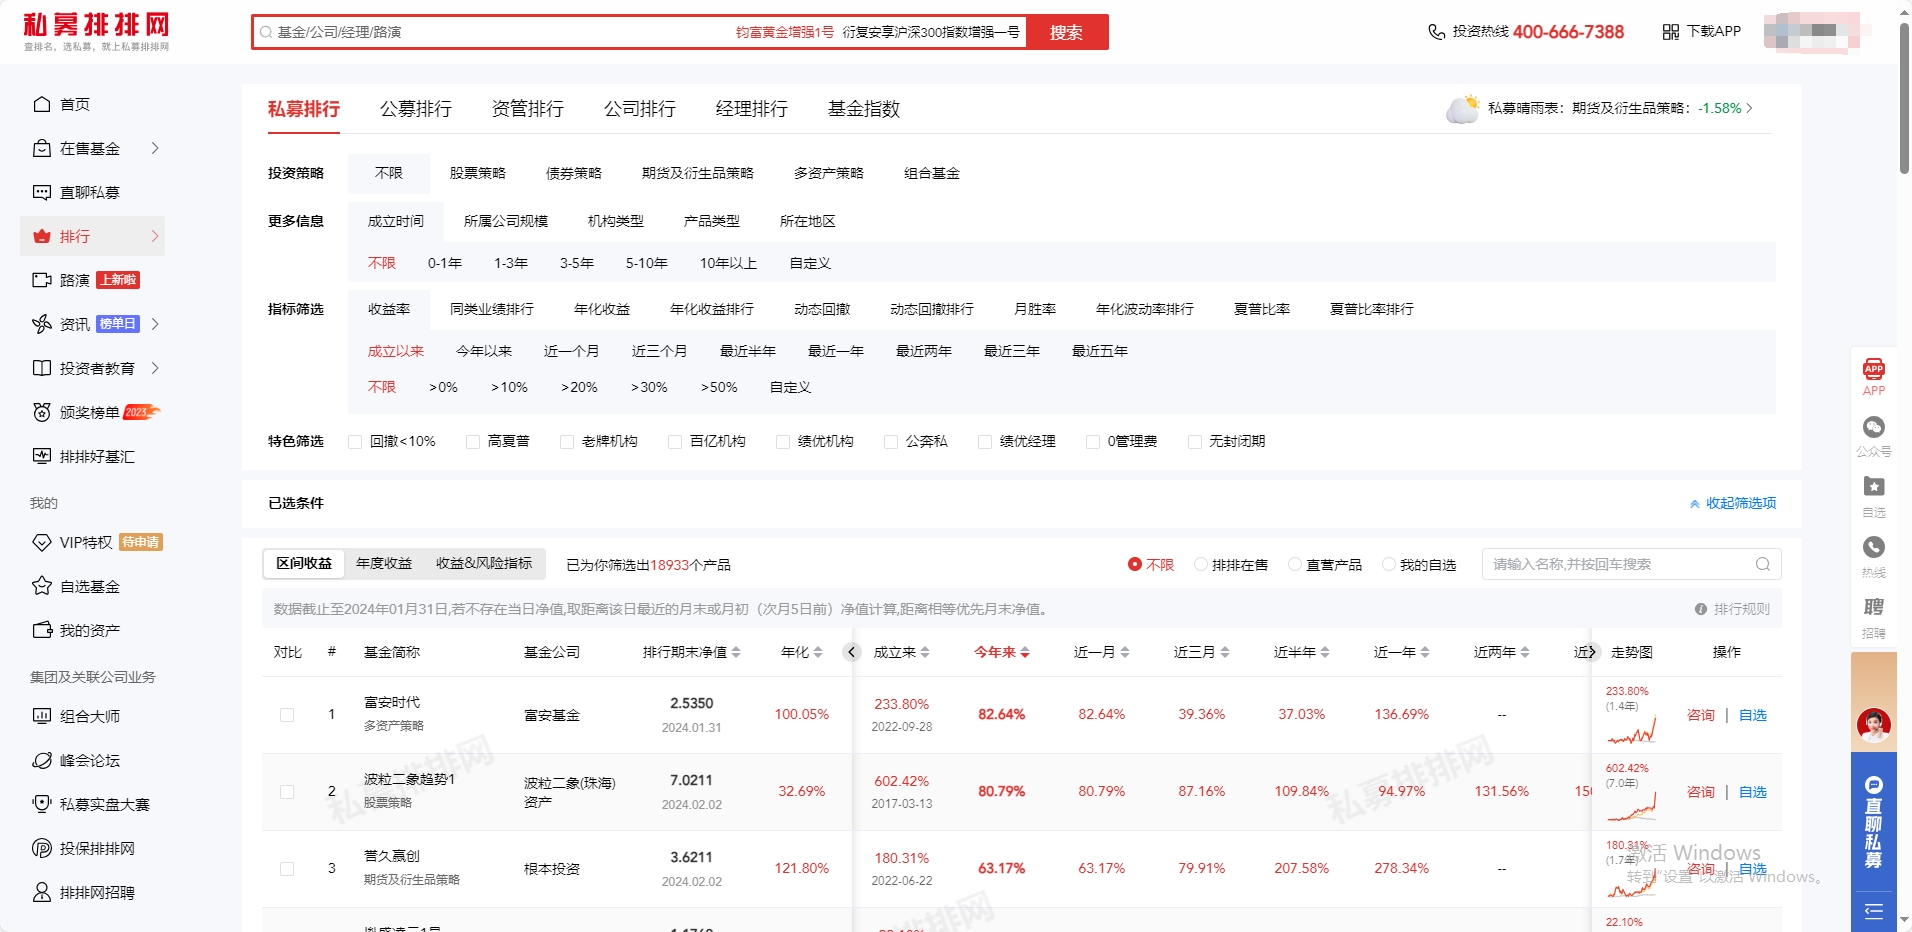Open the 招聘 icon on right bar
Screen dimensions: 1912x932
tap(1874, 607)
